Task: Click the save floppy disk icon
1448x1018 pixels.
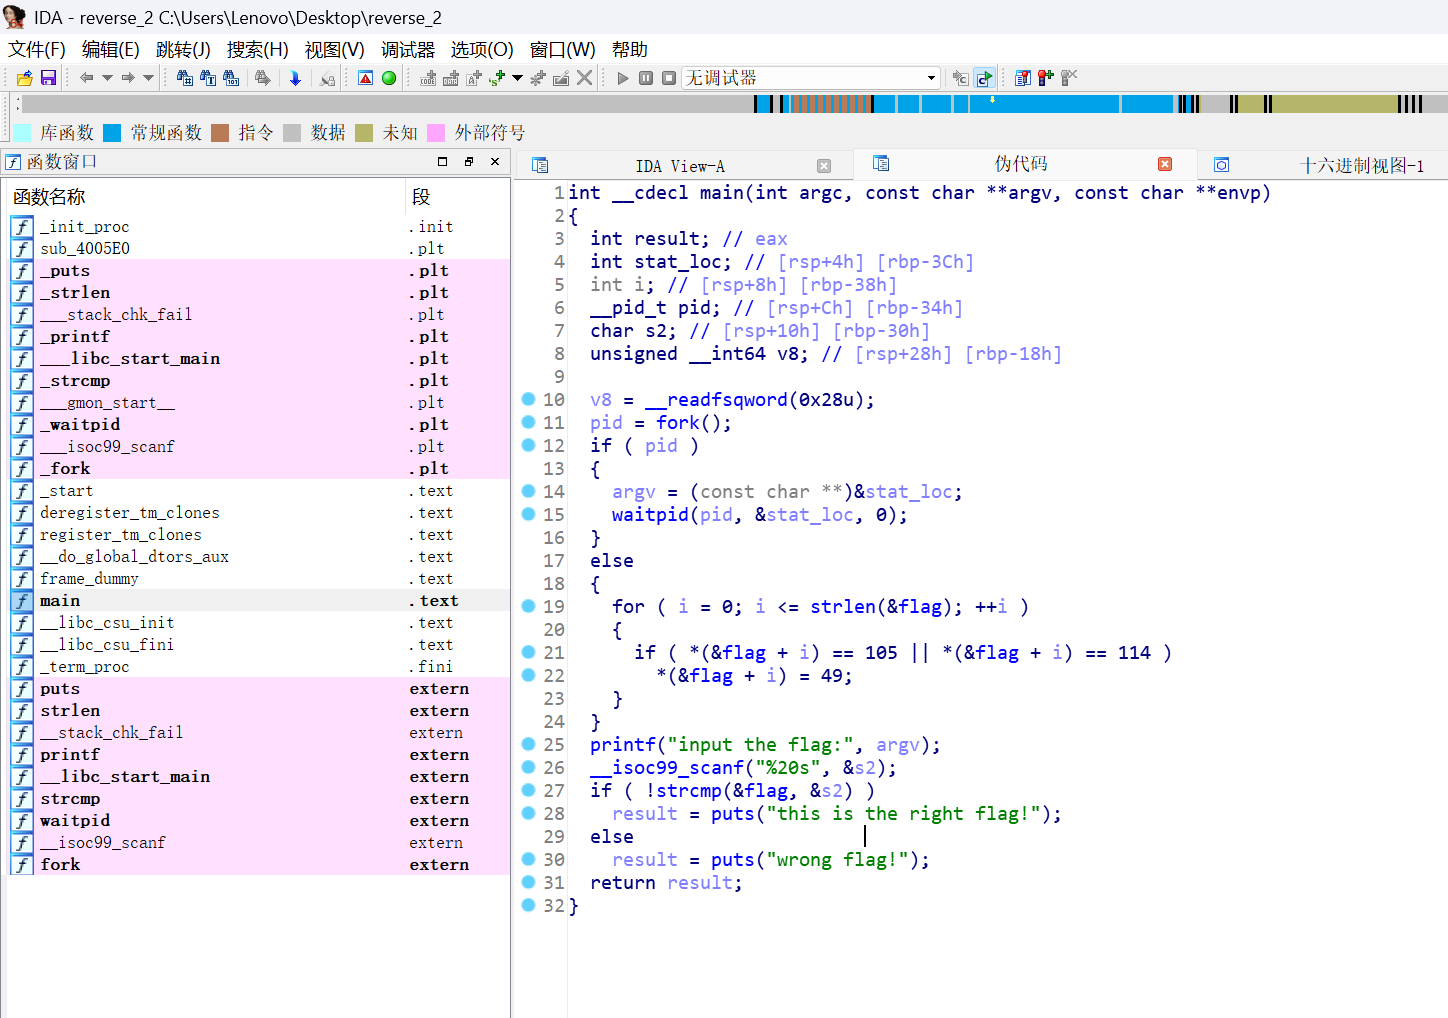Action: (48, 78)
